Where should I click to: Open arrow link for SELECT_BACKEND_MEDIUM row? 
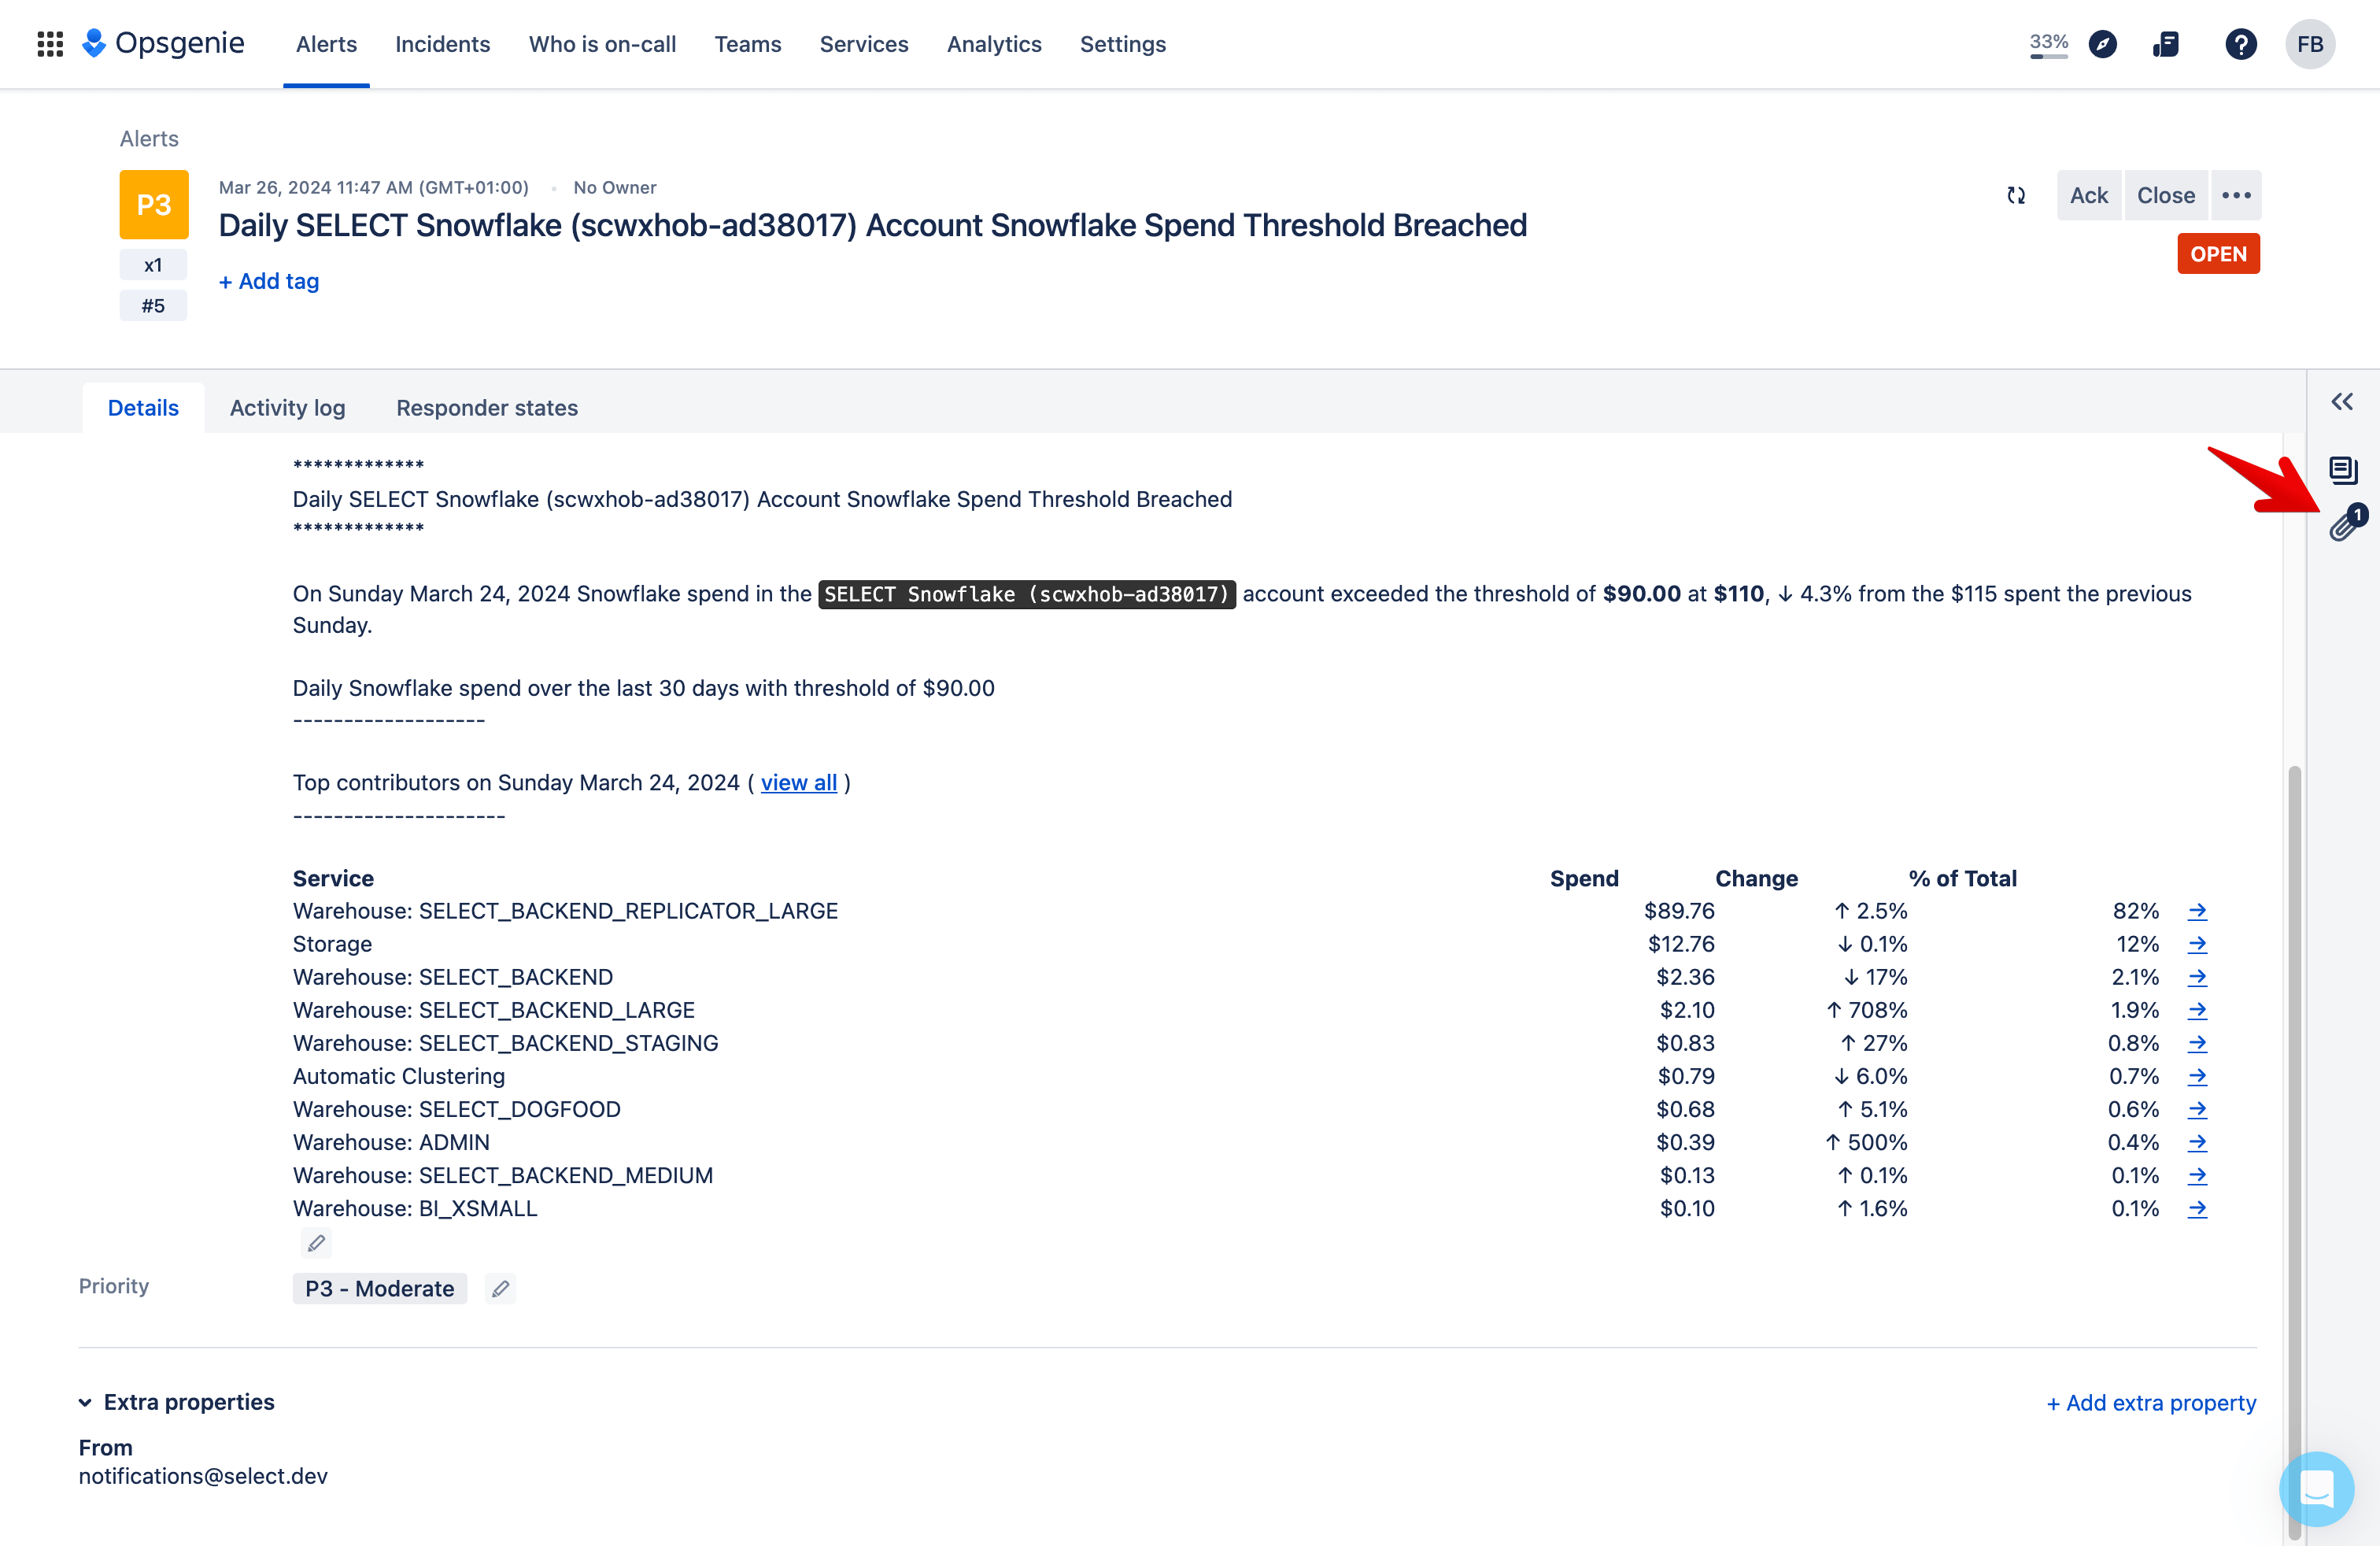click(x=2197, y=1175)
